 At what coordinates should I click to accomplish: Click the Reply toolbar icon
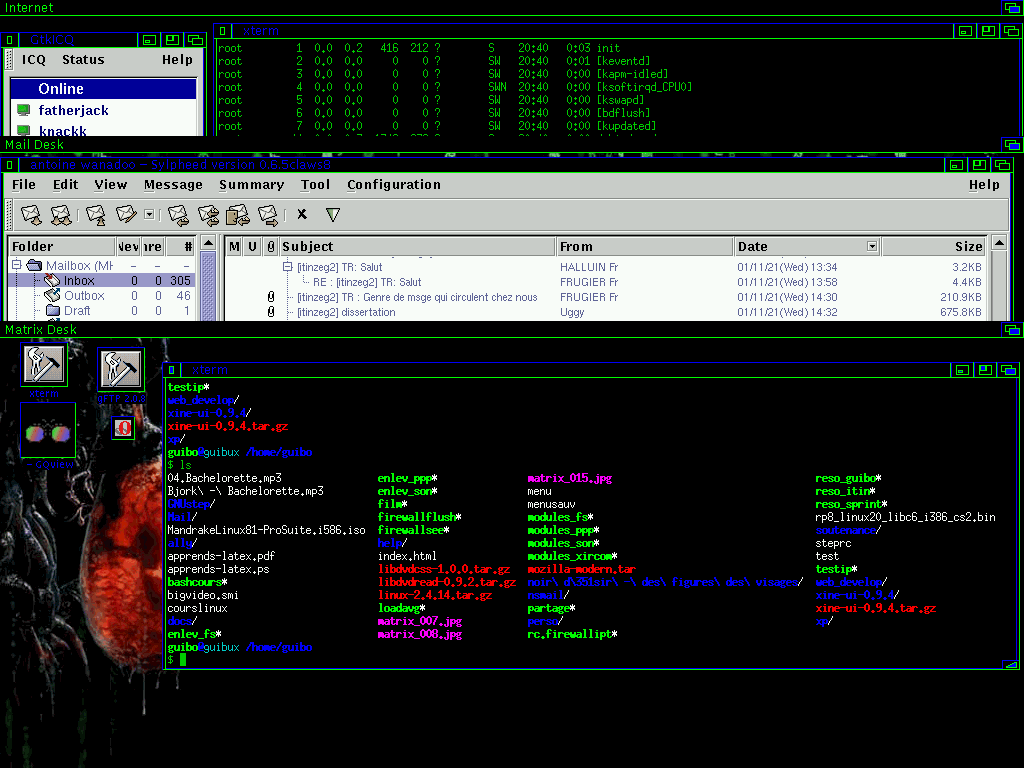(178, 214)
